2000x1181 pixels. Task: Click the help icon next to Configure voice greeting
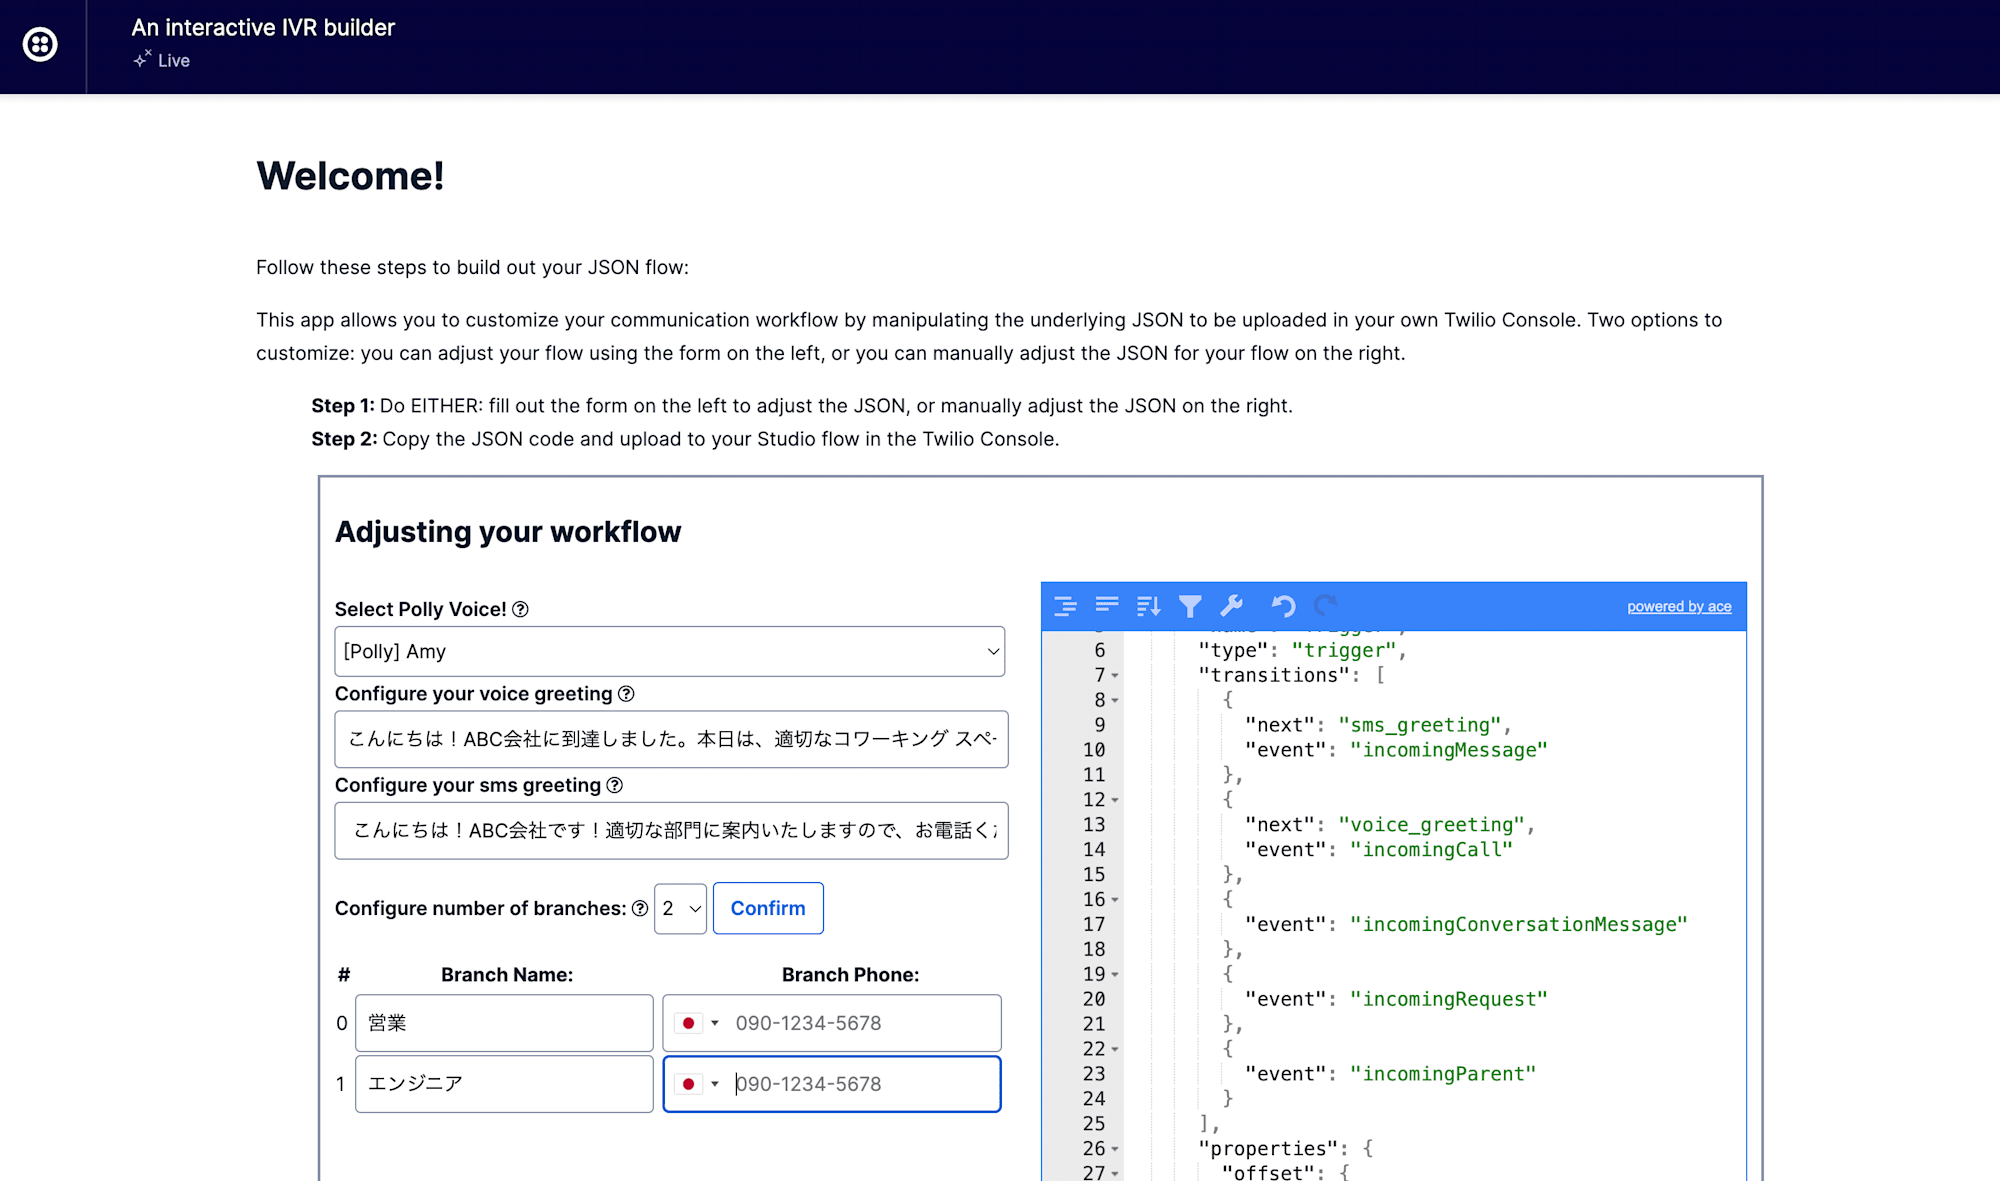click(630, 693)
